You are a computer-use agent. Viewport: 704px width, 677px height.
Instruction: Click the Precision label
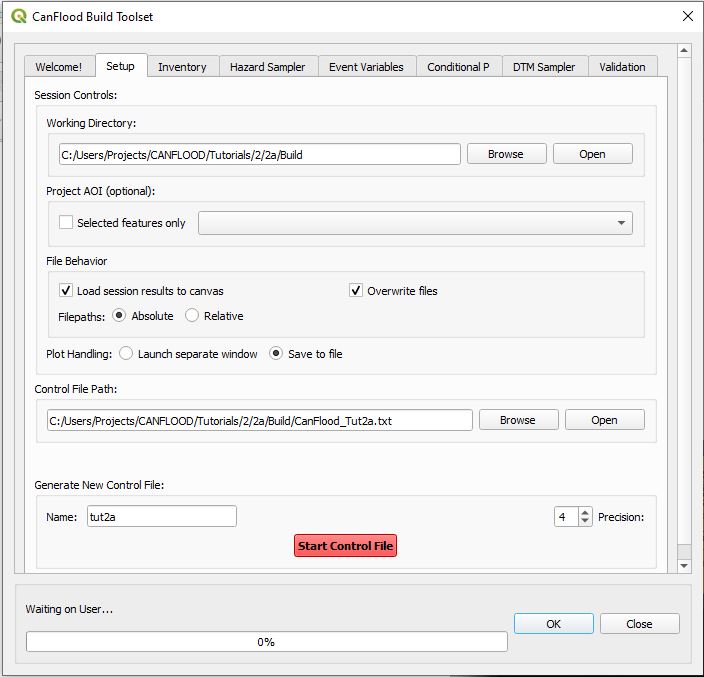tap(621, 517)
